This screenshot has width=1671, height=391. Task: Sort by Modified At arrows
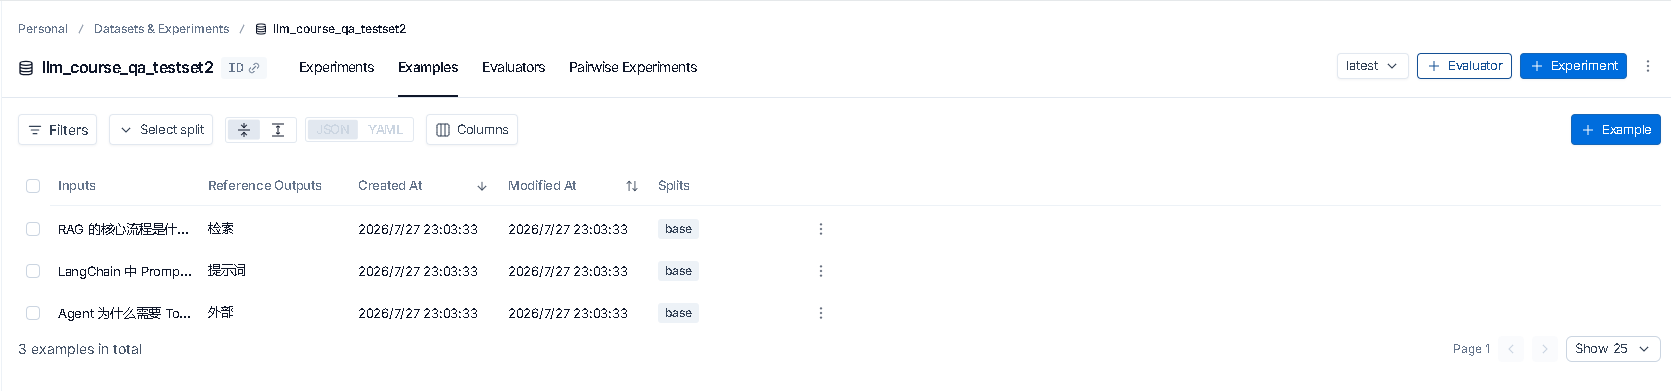[632, 186]
